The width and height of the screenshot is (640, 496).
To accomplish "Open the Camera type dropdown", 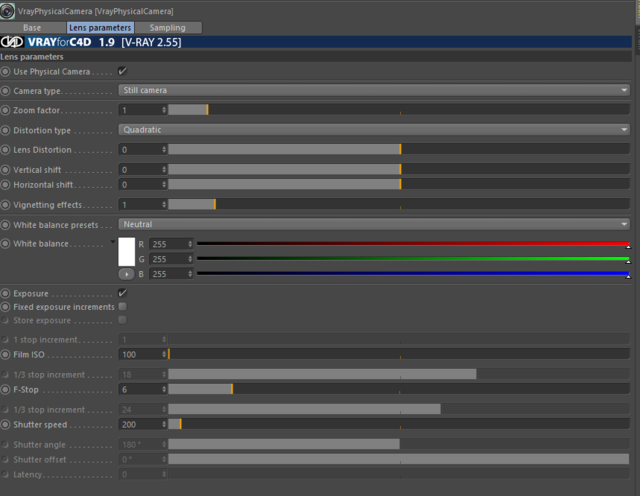I will tap(374, 90).
